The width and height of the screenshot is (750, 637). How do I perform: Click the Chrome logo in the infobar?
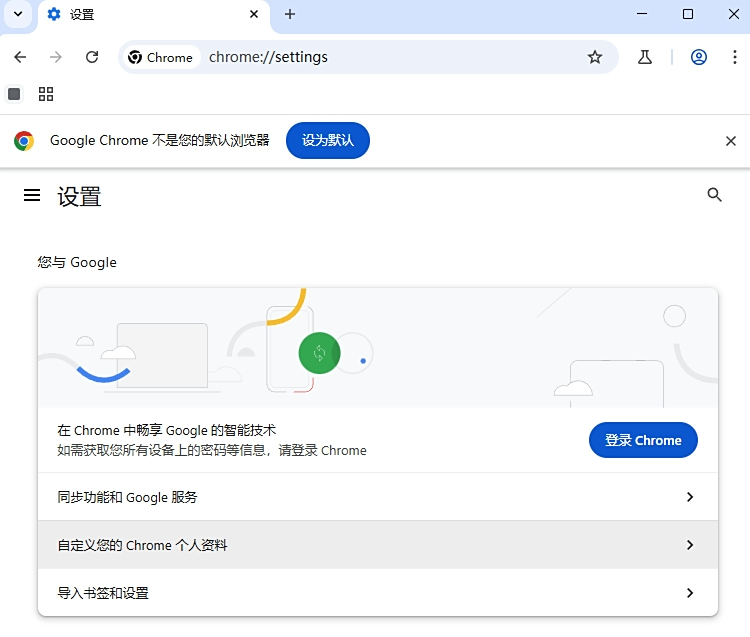click(24, 141)
